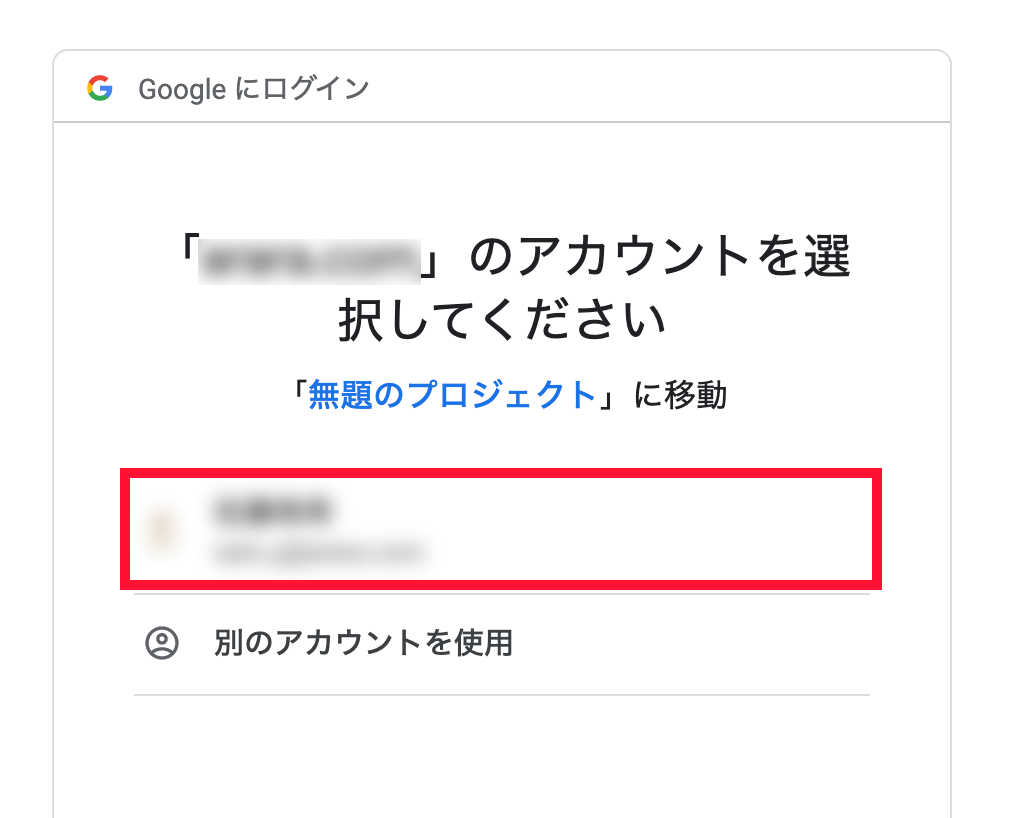This screenshot has width=1014, height=818.
Task: Click the blurred app name in heading
Action: 309,261
